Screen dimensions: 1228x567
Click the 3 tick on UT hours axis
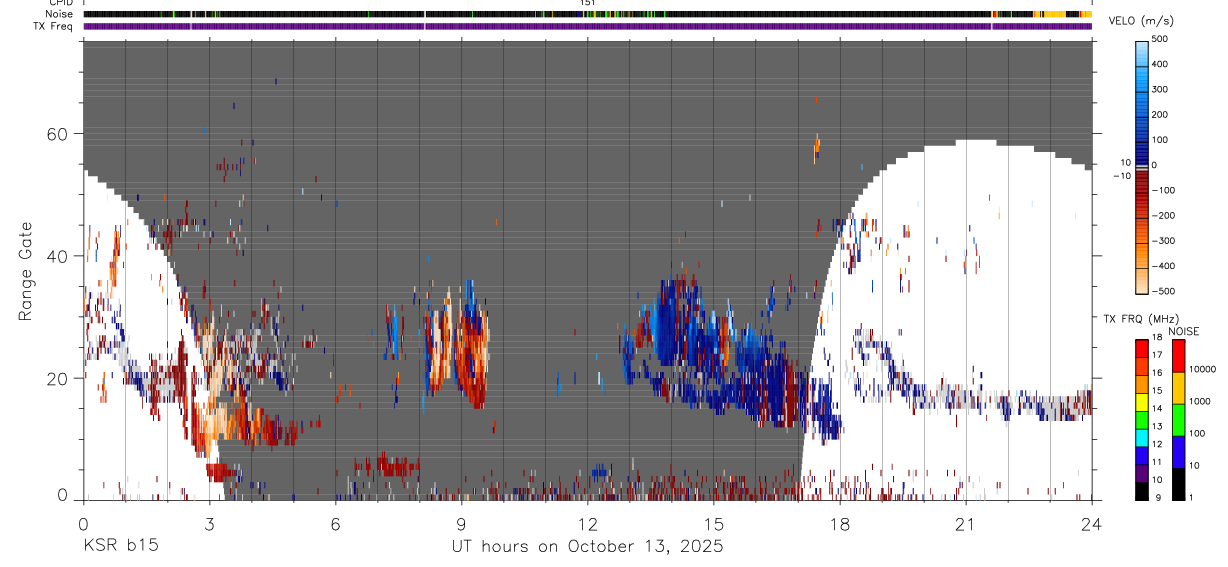coord(209,524)
